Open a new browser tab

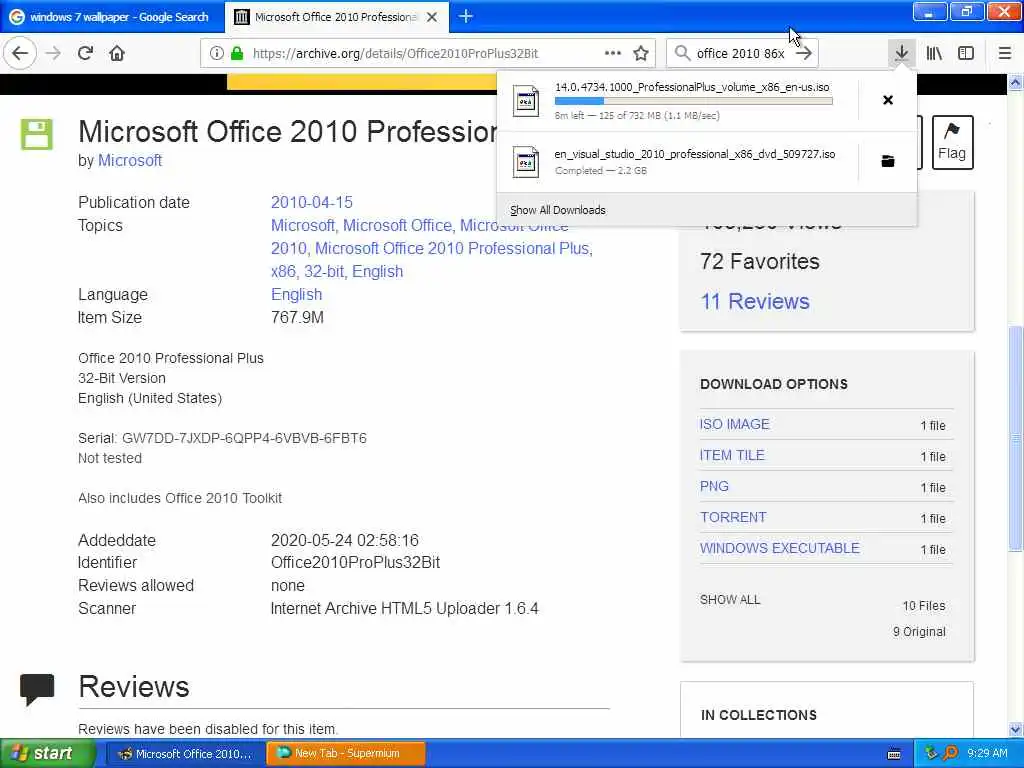click(466, 16)
